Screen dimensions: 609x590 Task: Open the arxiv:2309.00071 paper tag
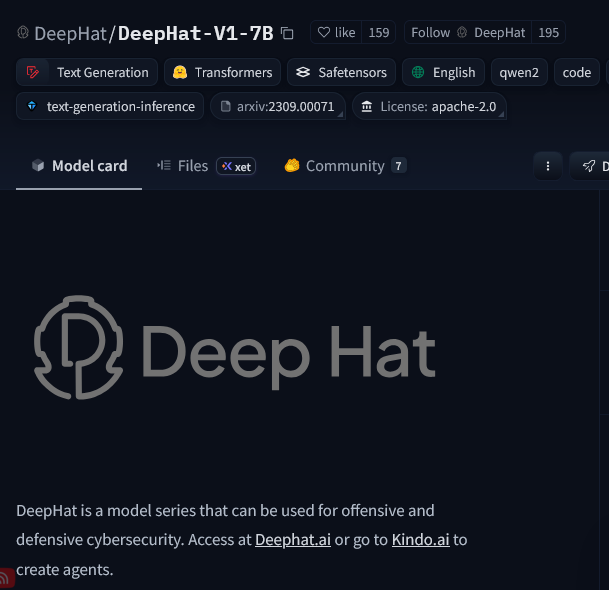[x=277, y=106]
